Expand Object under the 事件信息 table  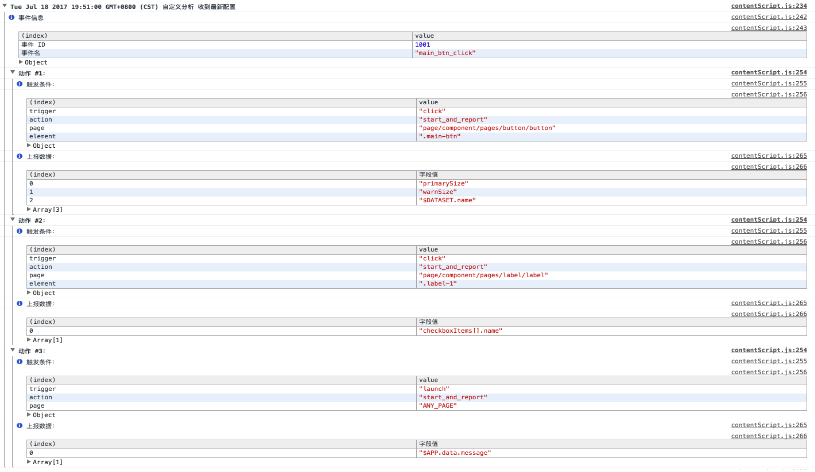click(21, 62)
